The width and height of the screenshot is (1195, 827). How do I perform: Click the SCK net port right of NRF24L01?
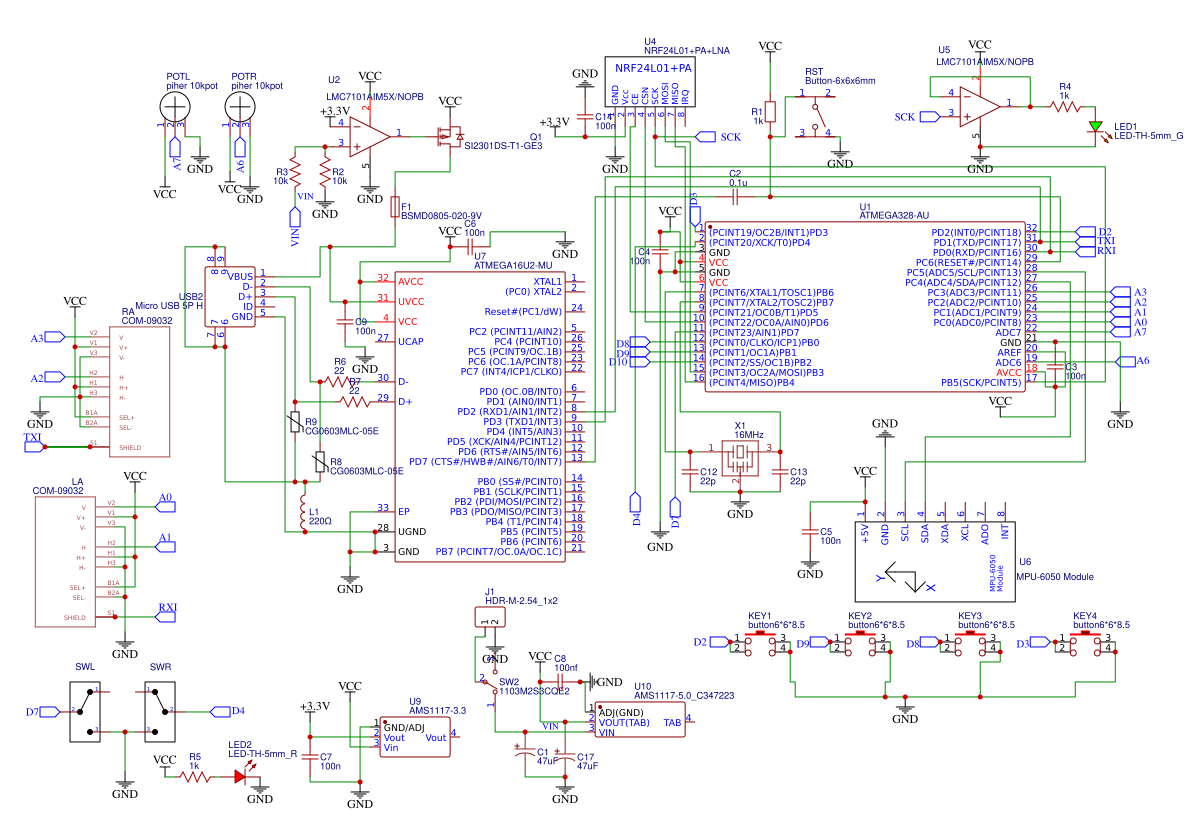click(x=706, y=137)
